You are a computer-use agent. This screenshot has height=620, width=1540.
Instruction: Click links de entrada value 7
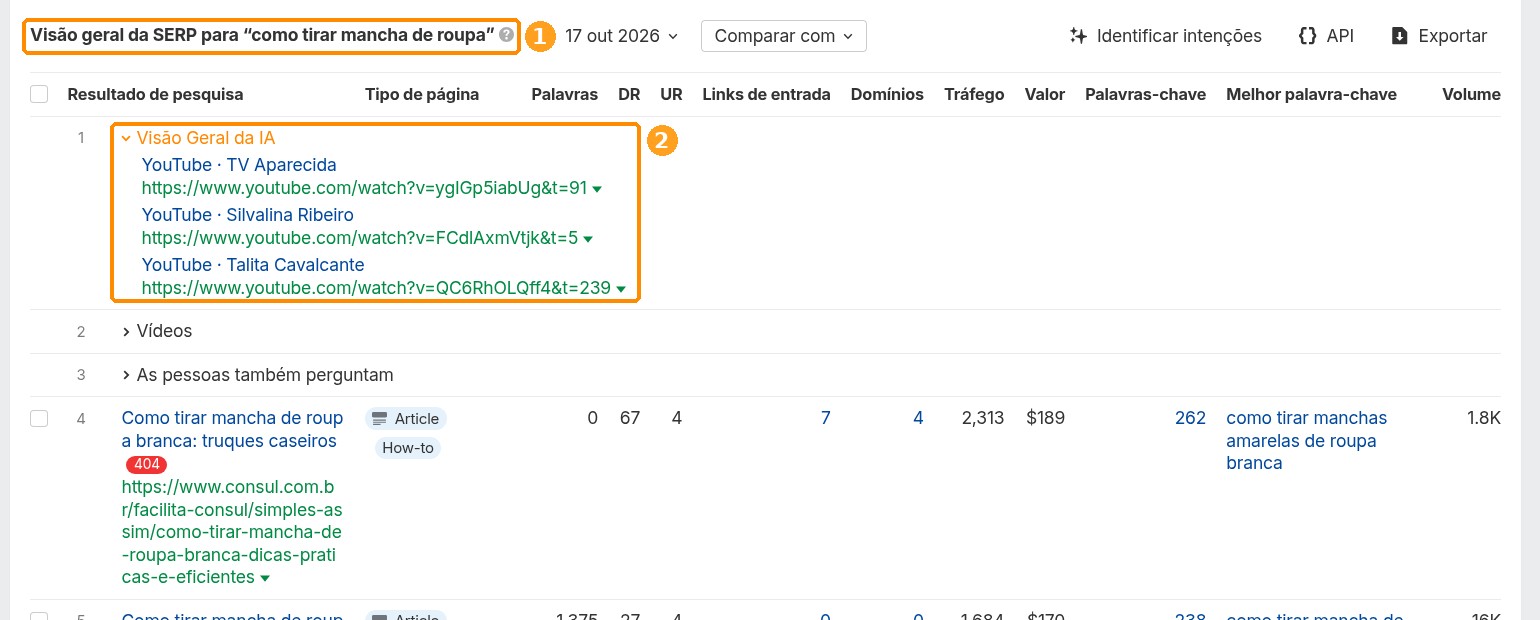pyautogui.click(x=825, y=418)
